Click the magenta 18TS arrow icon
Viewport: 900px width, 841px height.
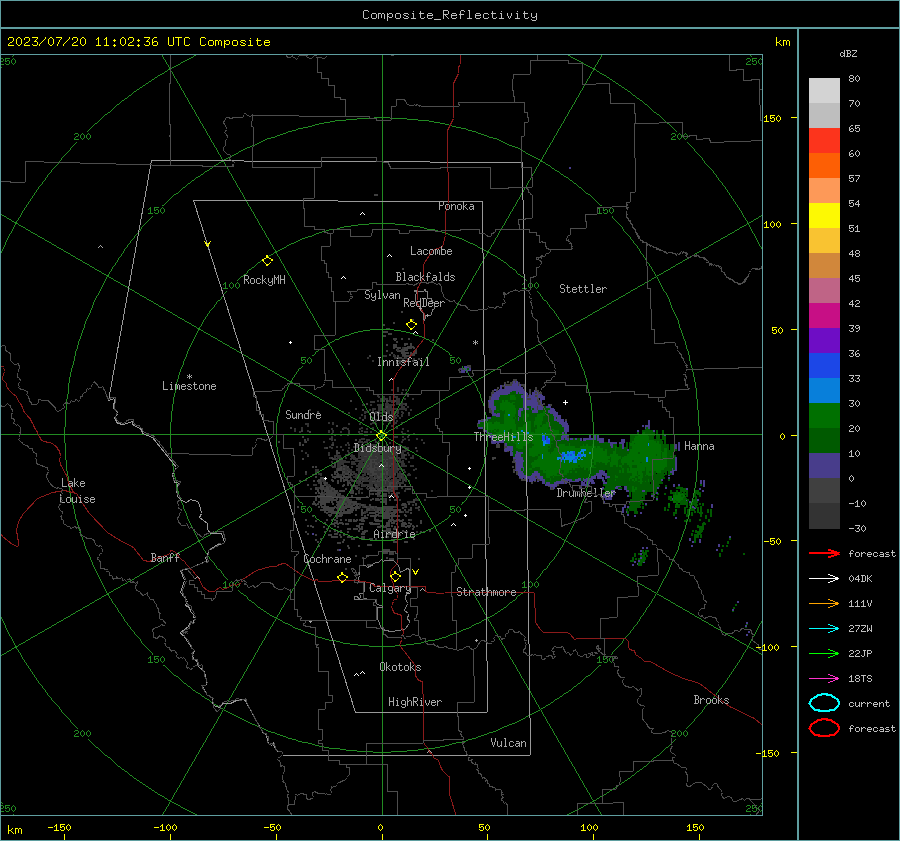pyautogui.click(x=824, y=679)
